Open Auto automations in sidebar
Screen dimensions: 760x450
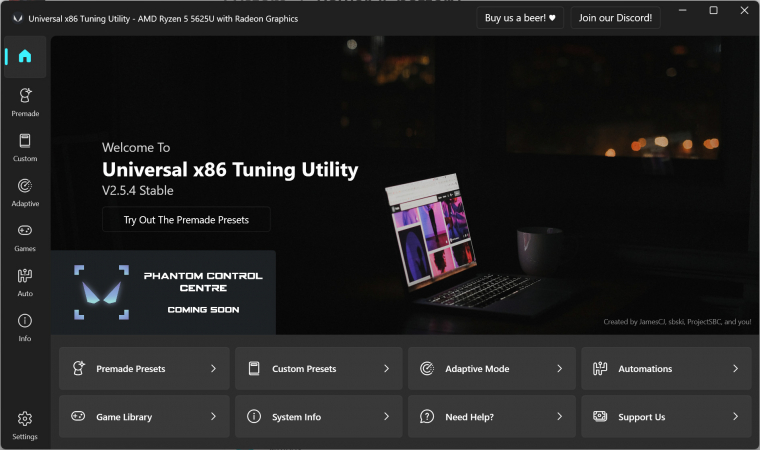tap(25, 281)
